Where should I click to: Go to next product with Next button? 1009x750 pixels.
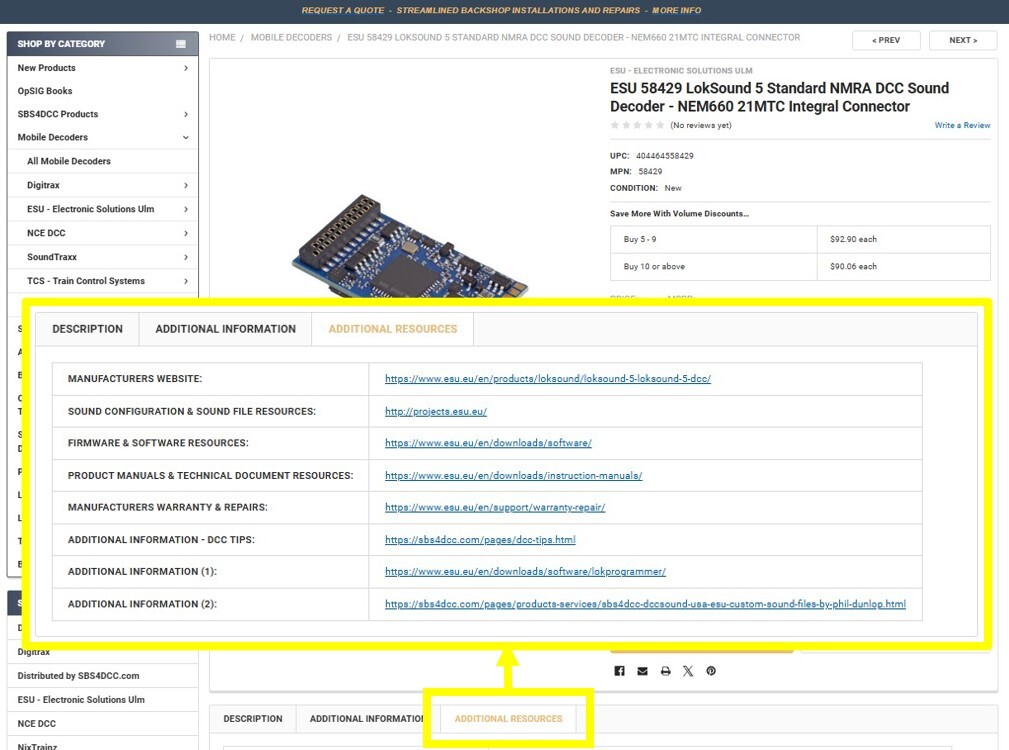[963, 40]
